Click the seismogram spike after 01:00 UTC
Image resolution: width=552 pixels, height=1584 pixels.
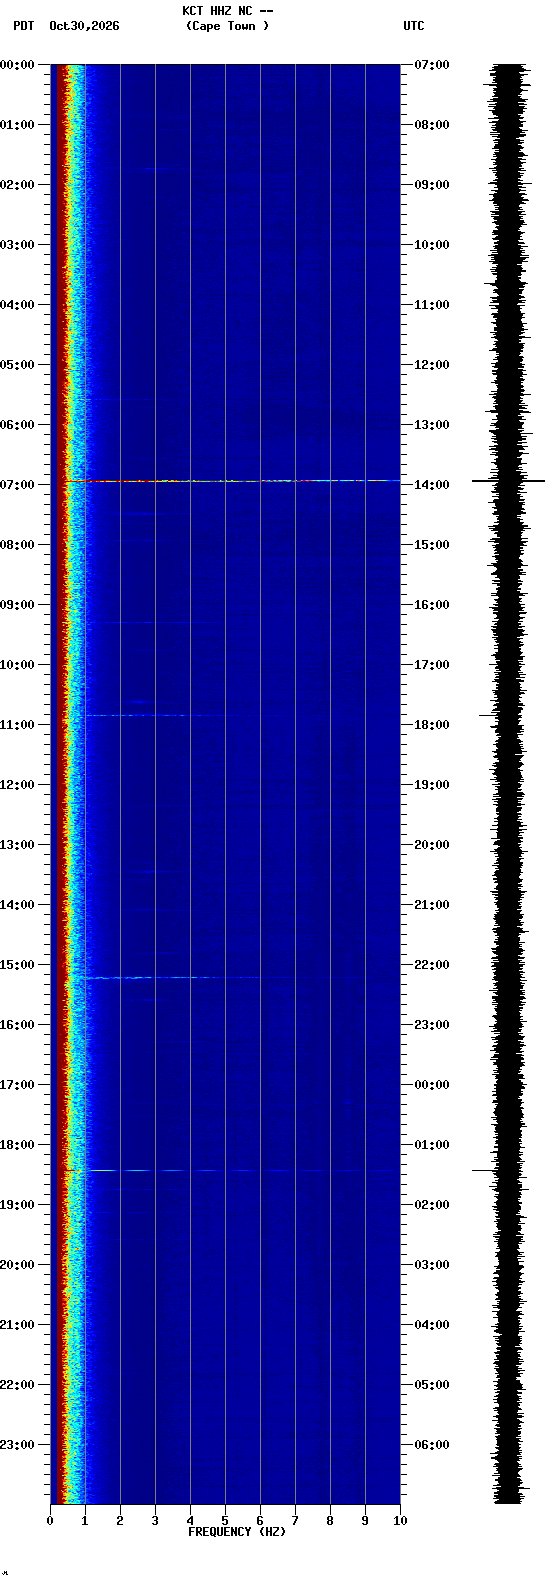[x=484, y=1170]
